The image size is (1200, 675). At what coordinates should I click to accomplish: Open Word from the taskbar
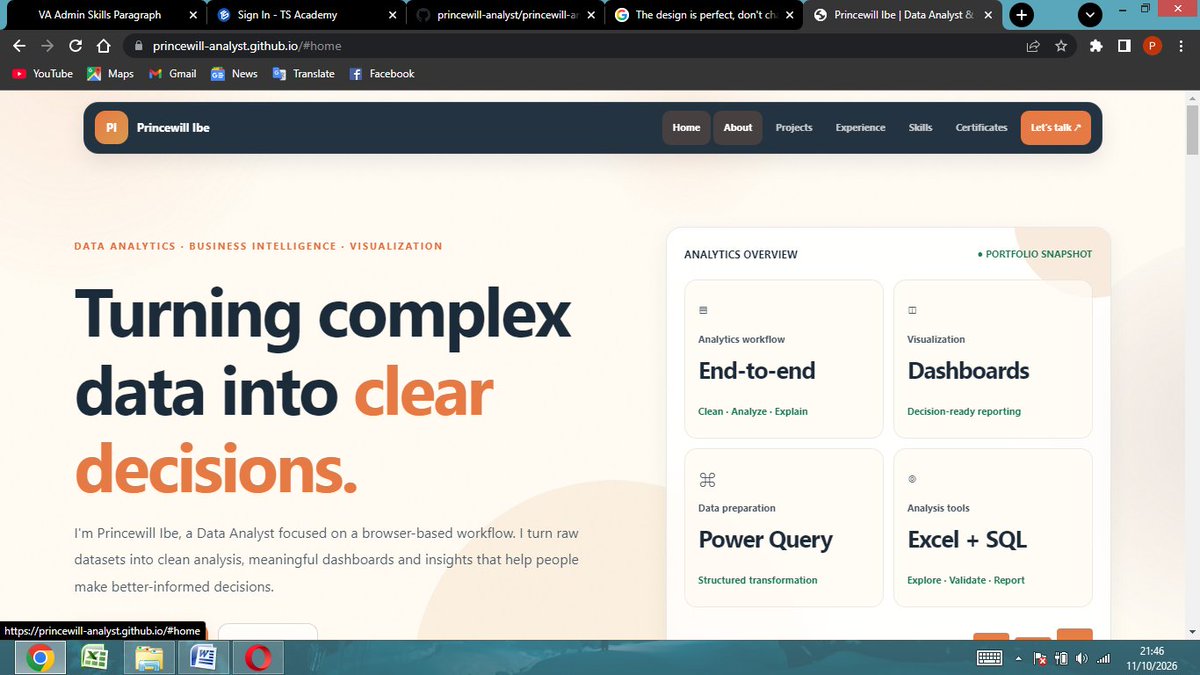click(x=203, y=658)
